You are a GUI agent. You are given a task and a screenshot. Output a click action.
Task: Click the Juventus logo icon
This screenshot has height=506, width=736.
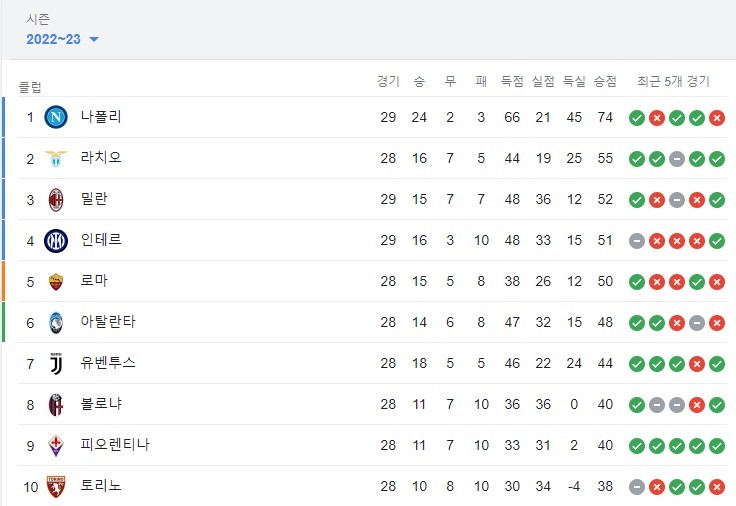click(56, 363)
